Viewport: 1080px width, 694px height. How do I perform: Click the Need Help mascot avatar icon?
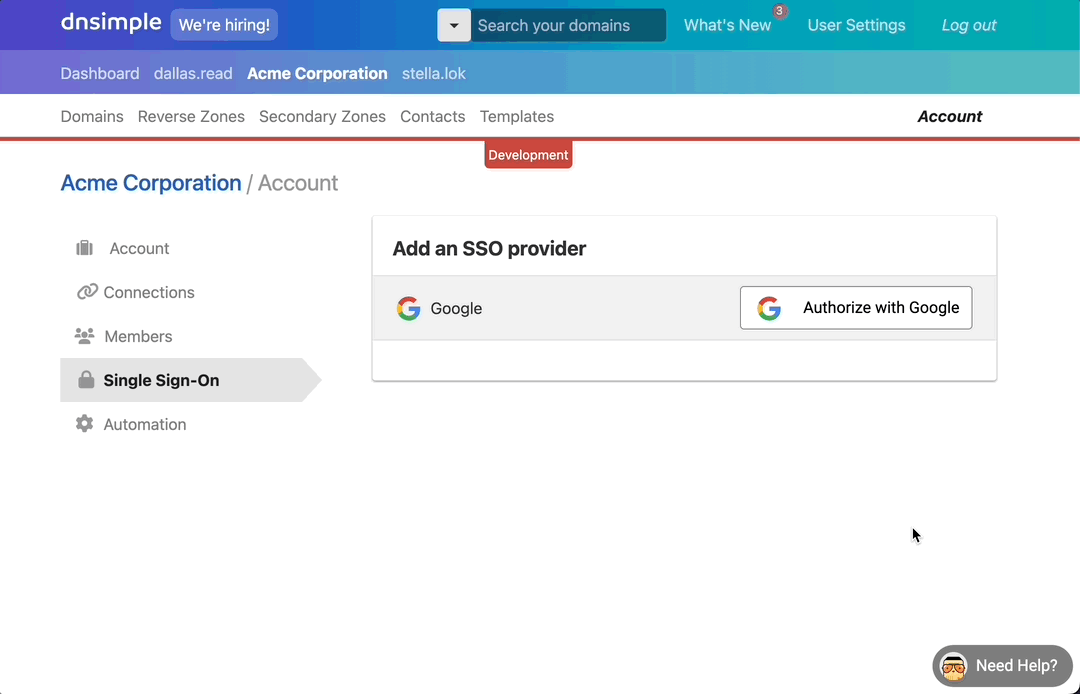tap(954, 666)
